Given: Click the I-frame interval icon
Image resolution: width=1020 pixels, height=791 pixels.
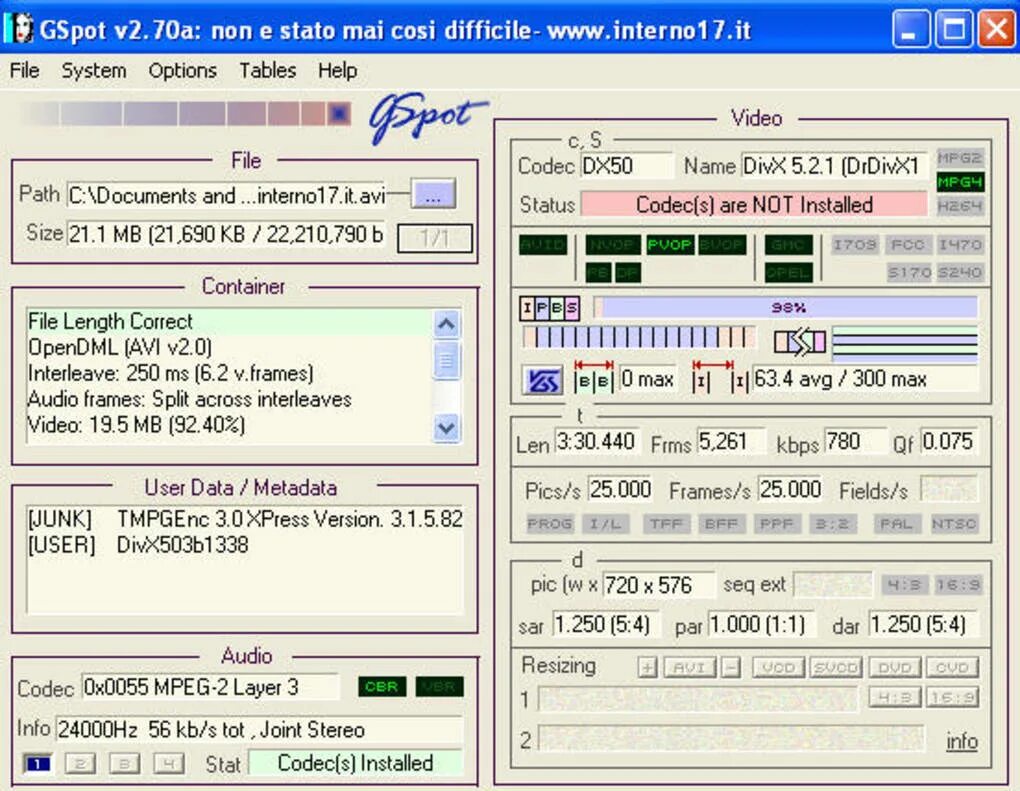Looking at the screenshot, I should click(721, 377).
